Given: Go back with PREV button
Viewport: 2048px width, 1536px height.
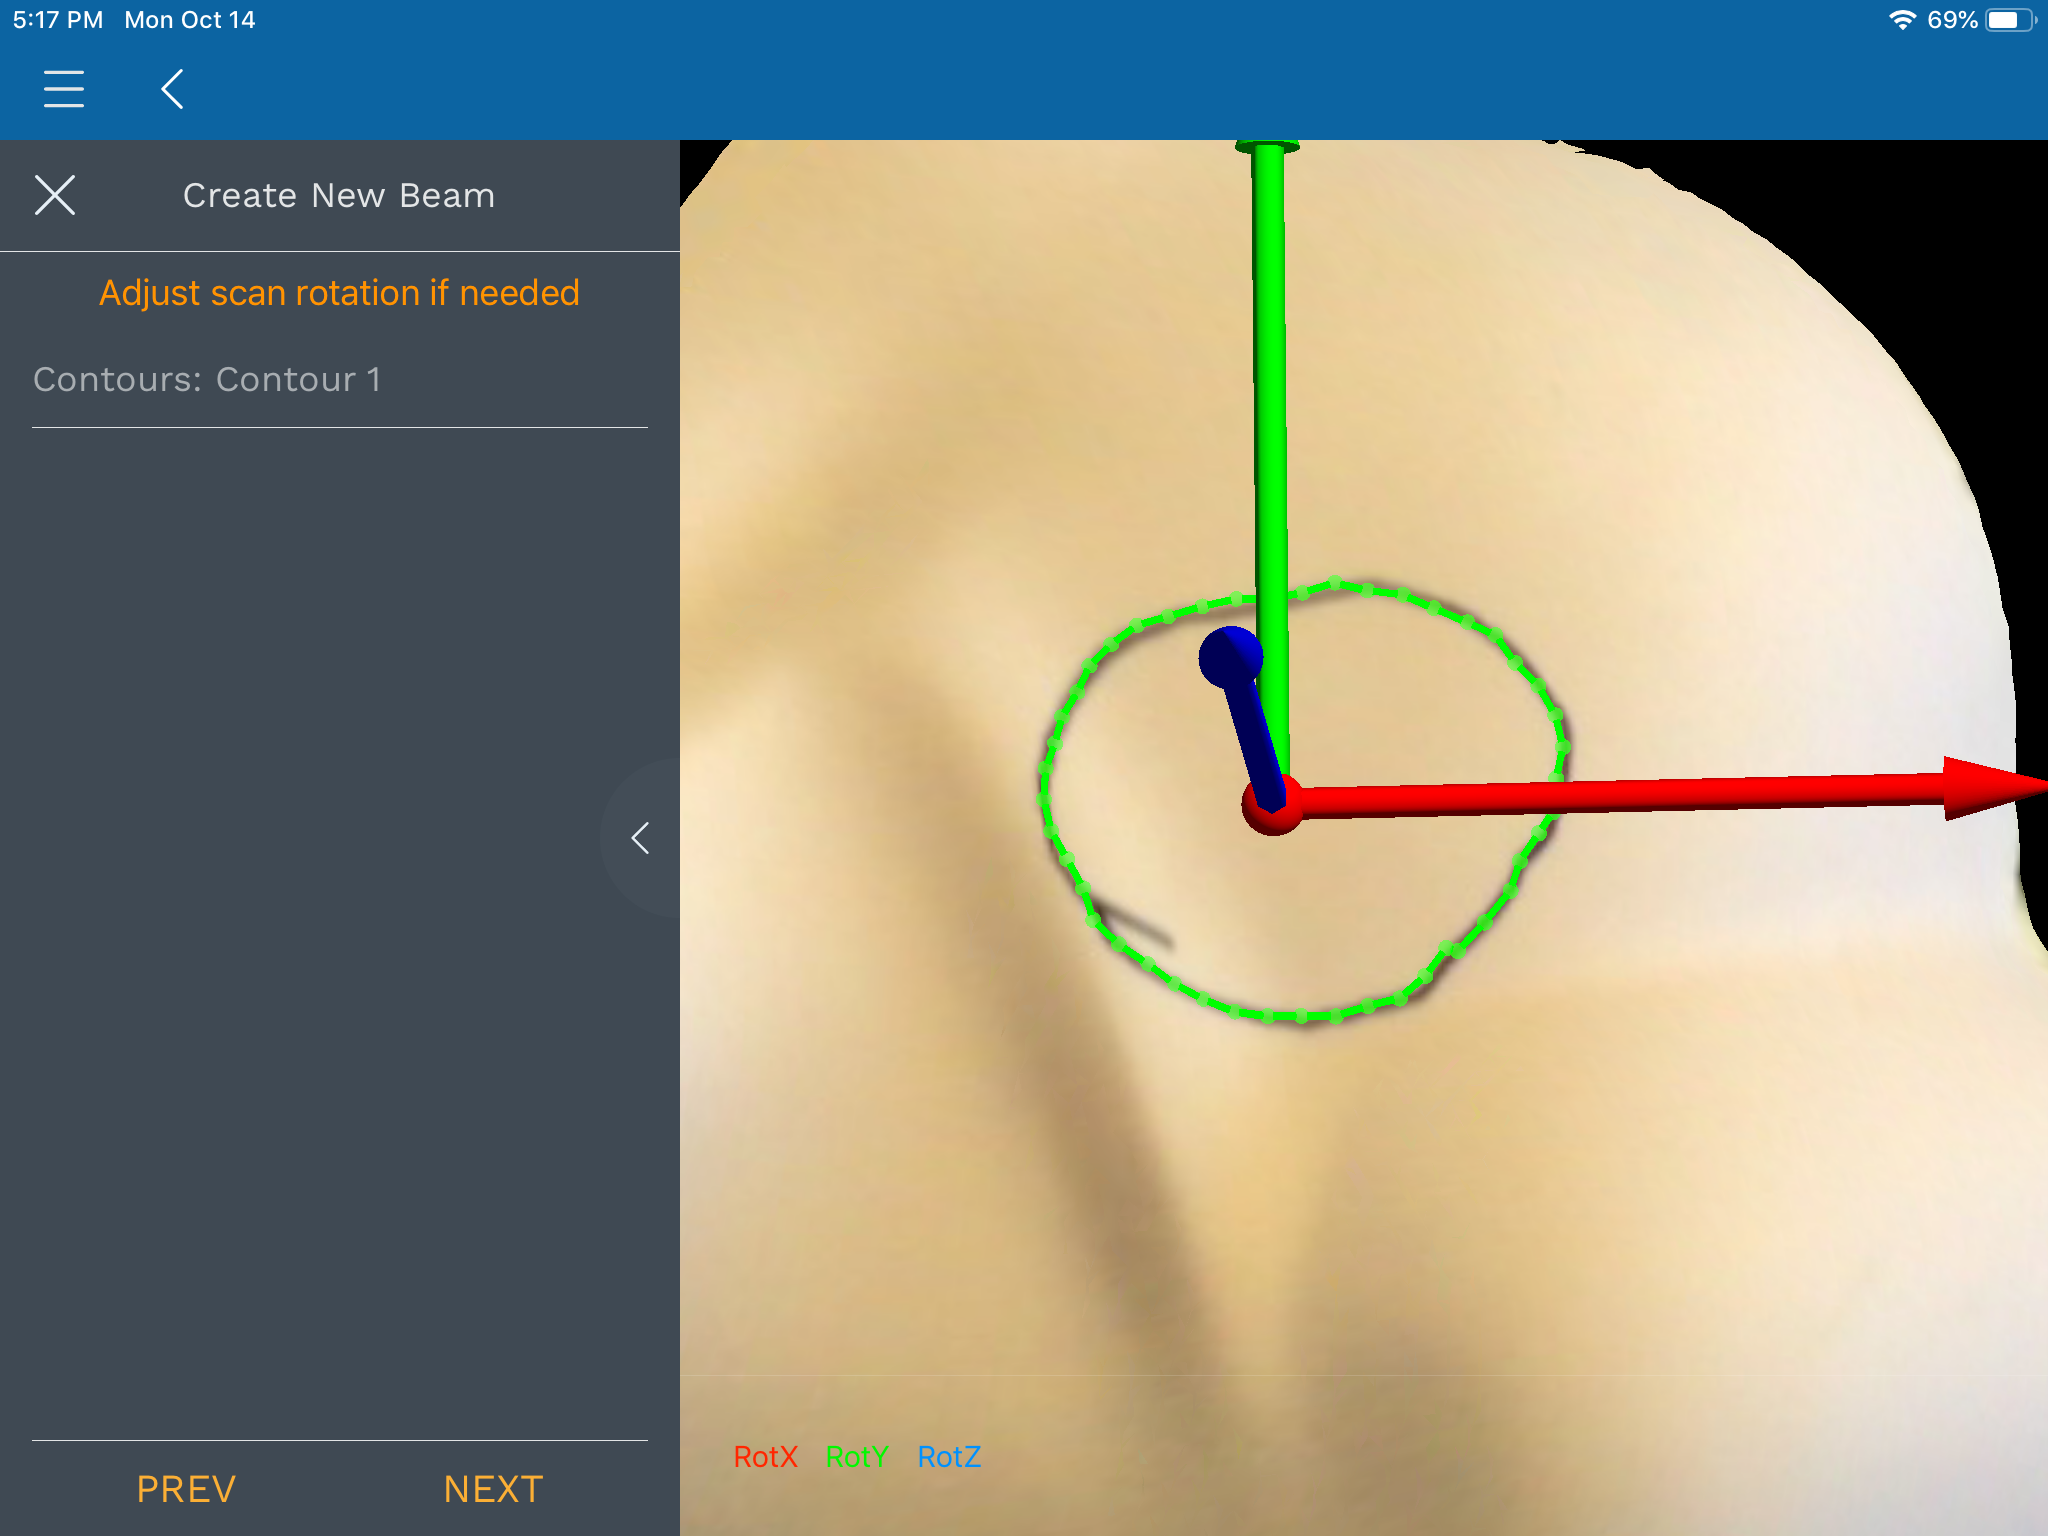Looking at the screenshot, I should coord(186,1489).
